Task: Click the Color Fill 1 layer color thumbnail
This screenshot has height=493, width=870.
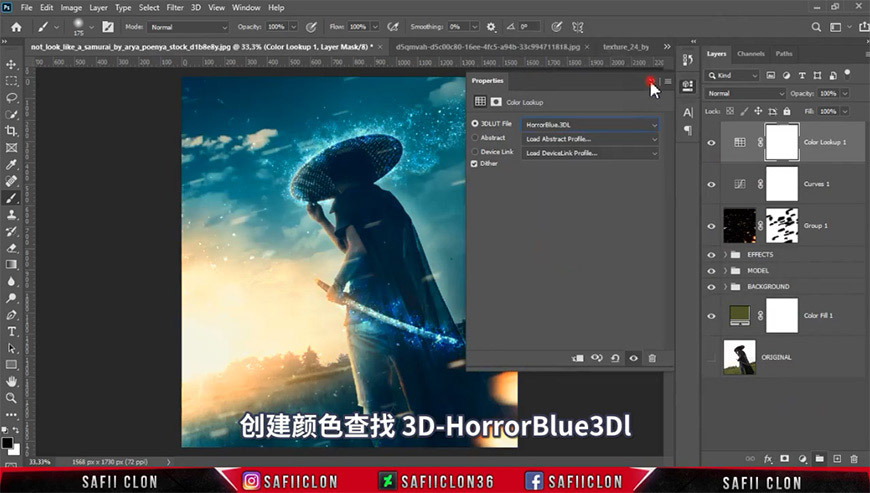Action: pos(740,316)
